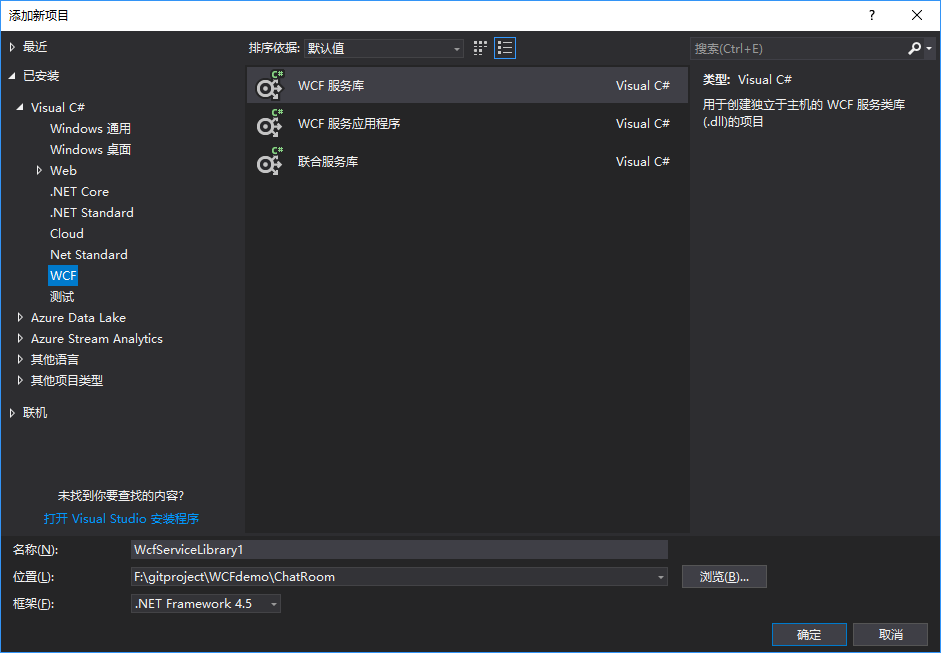Select the WCF 服务应用程序 template icon
The image size is (941, 653).
tap(270, 124)
